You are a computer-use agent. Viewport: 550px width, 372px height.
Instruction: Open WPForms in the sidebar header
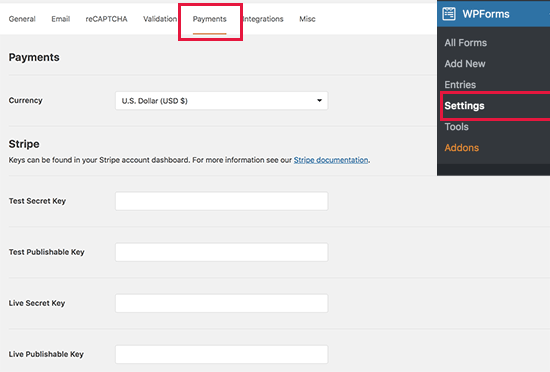pyautogui.click(x=485, y=14)
